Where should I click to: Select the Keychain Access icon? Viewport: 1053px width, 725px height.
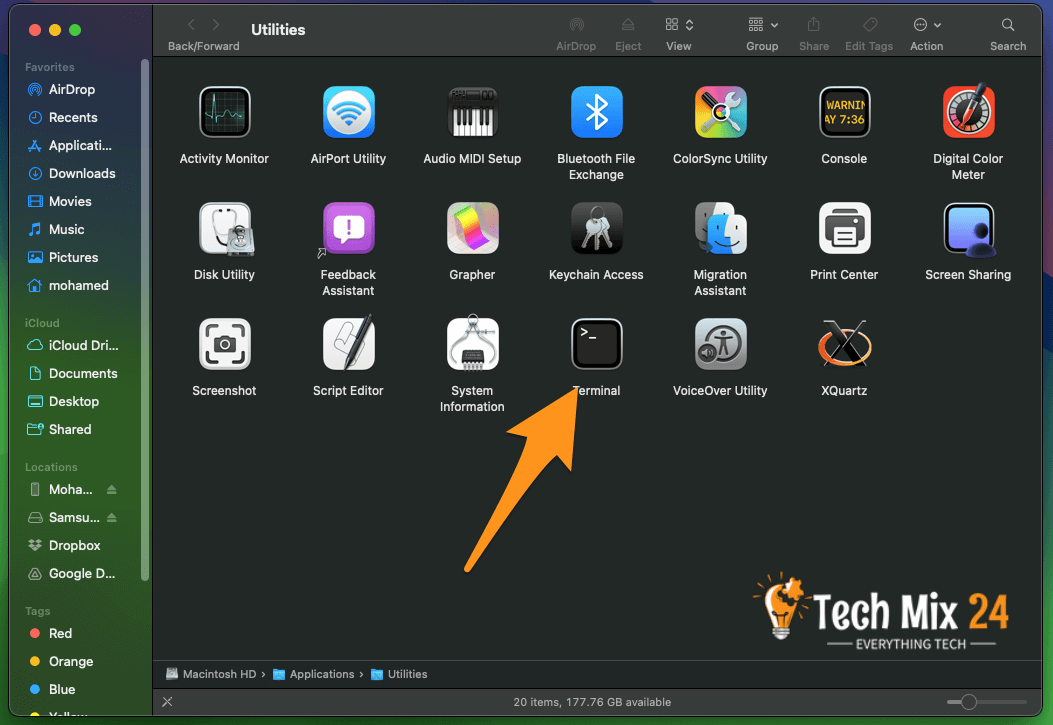click(596, 228)
